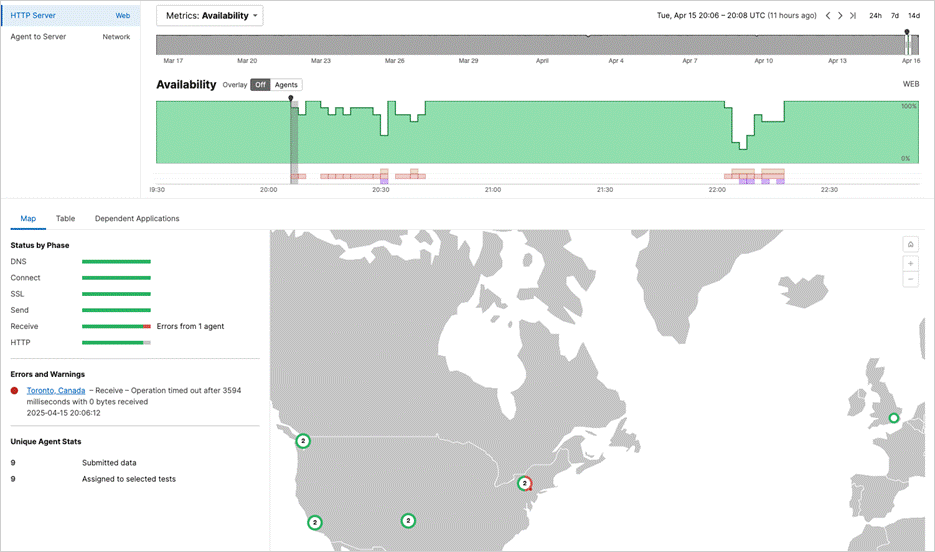Open the Toronto, Canada link
Viewport: 935px width, 552px height.
56,390
